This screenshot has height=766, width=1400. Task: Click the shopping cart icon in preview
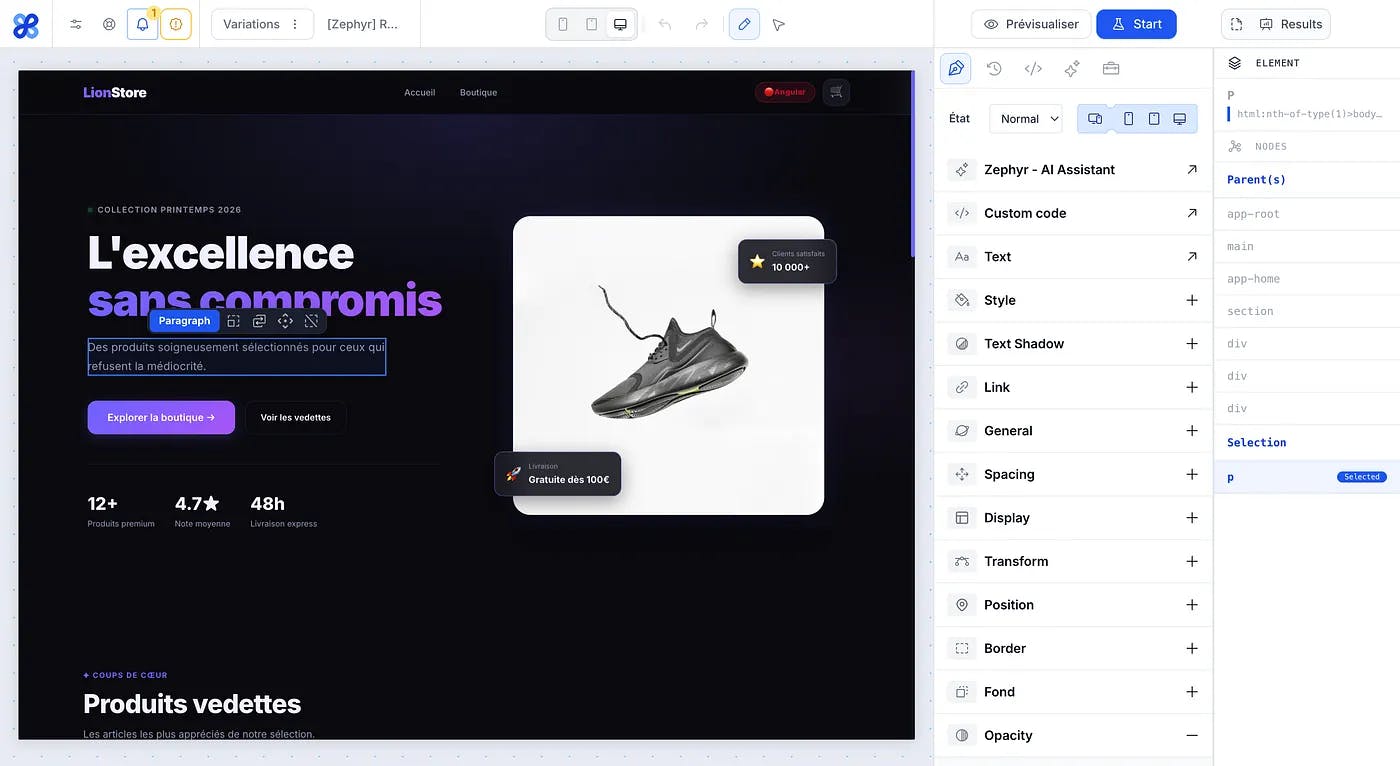tap(836, 92)
